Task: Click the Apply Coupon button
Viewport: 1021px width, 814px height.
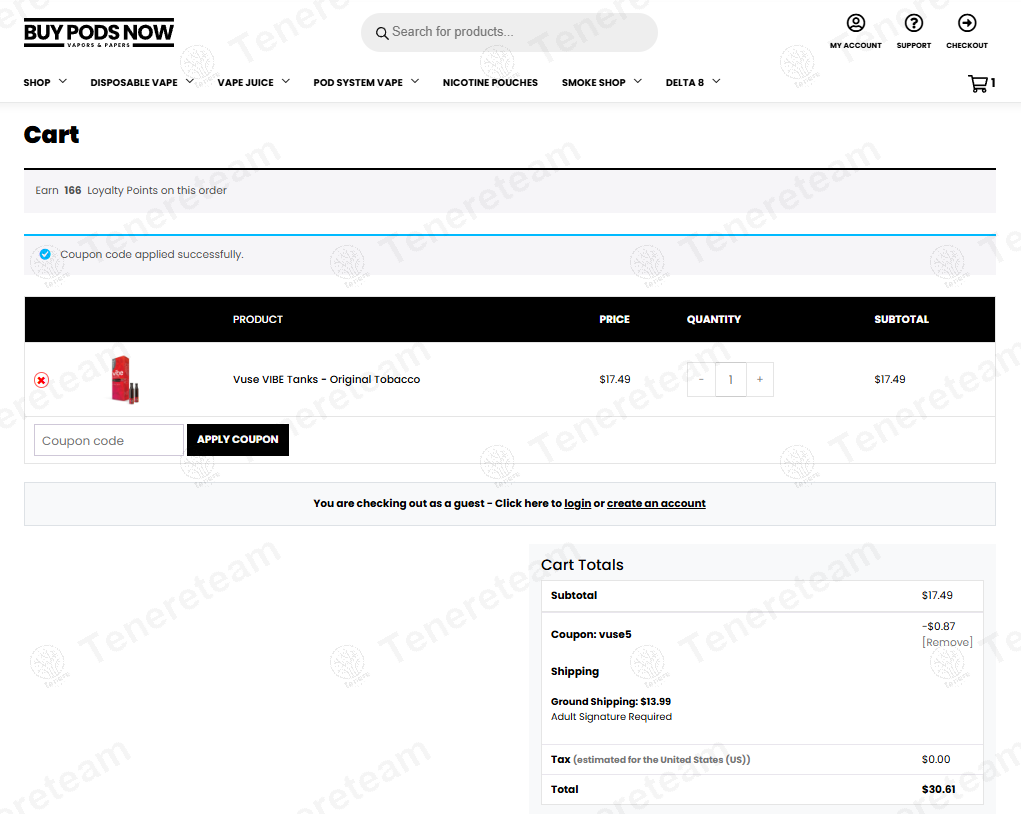Action: click(x=238, y=440)
